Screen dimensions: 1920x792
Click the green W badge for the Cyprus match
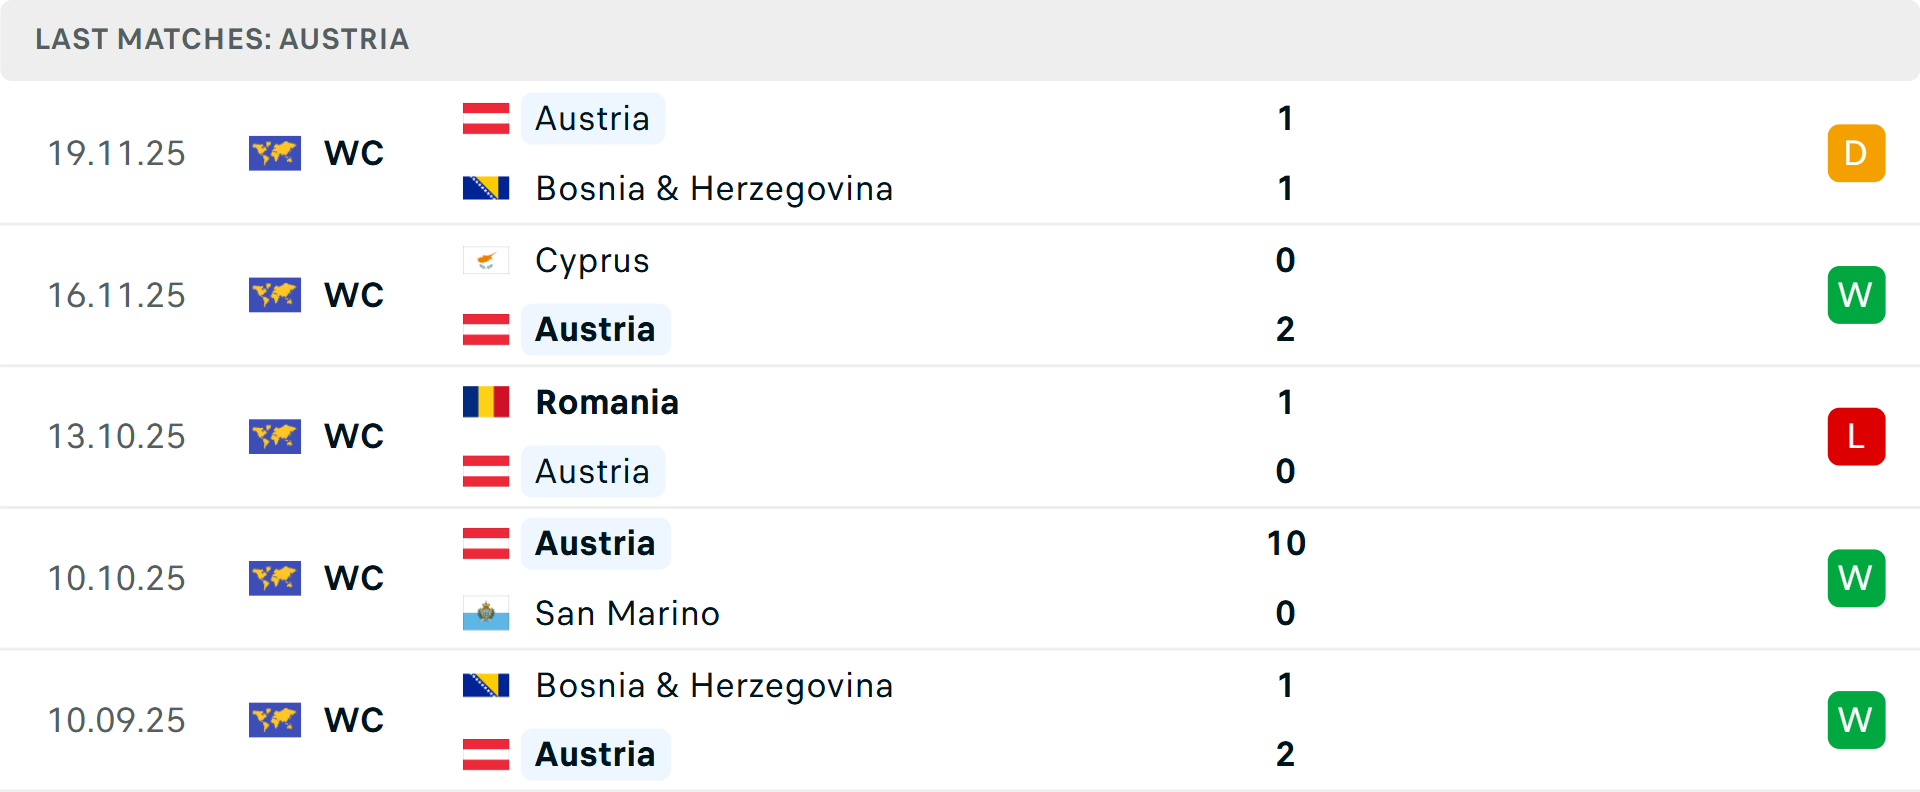point(1856,295)
